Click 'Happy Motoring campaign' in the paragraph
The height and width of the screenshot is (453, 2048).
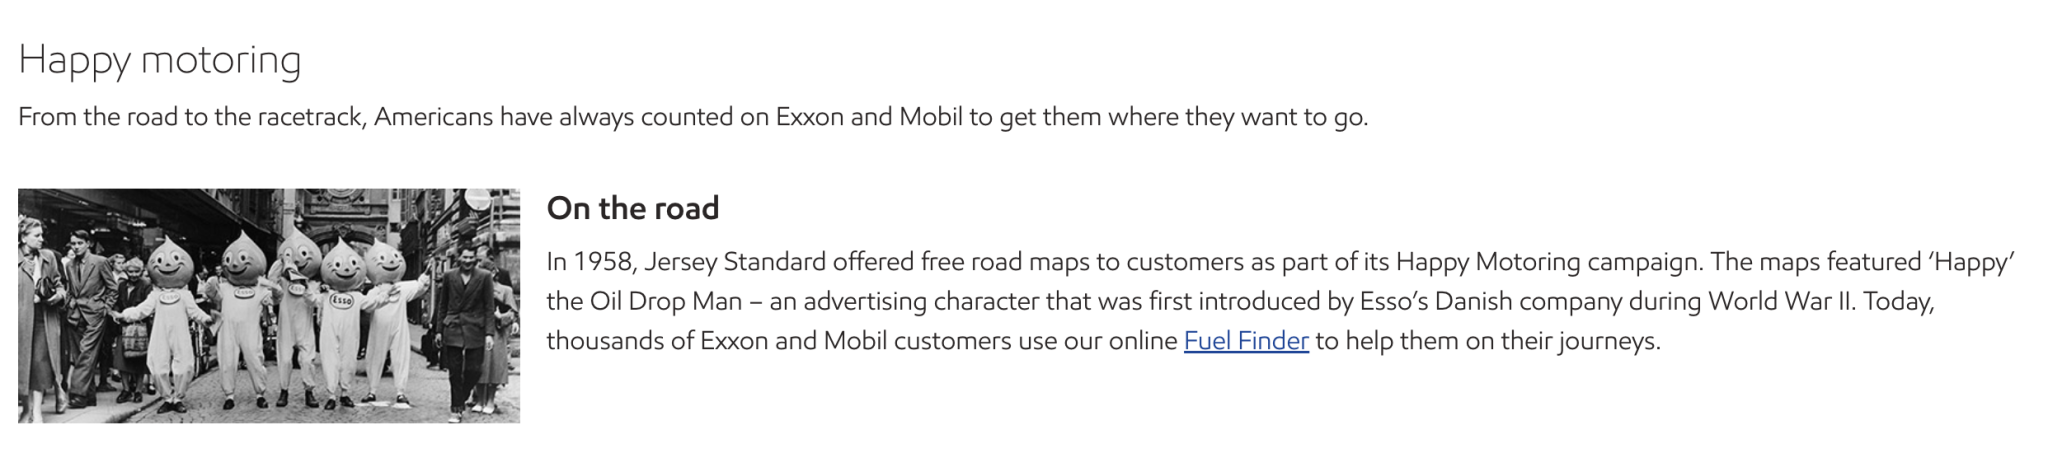click(x=1548, y=262)
